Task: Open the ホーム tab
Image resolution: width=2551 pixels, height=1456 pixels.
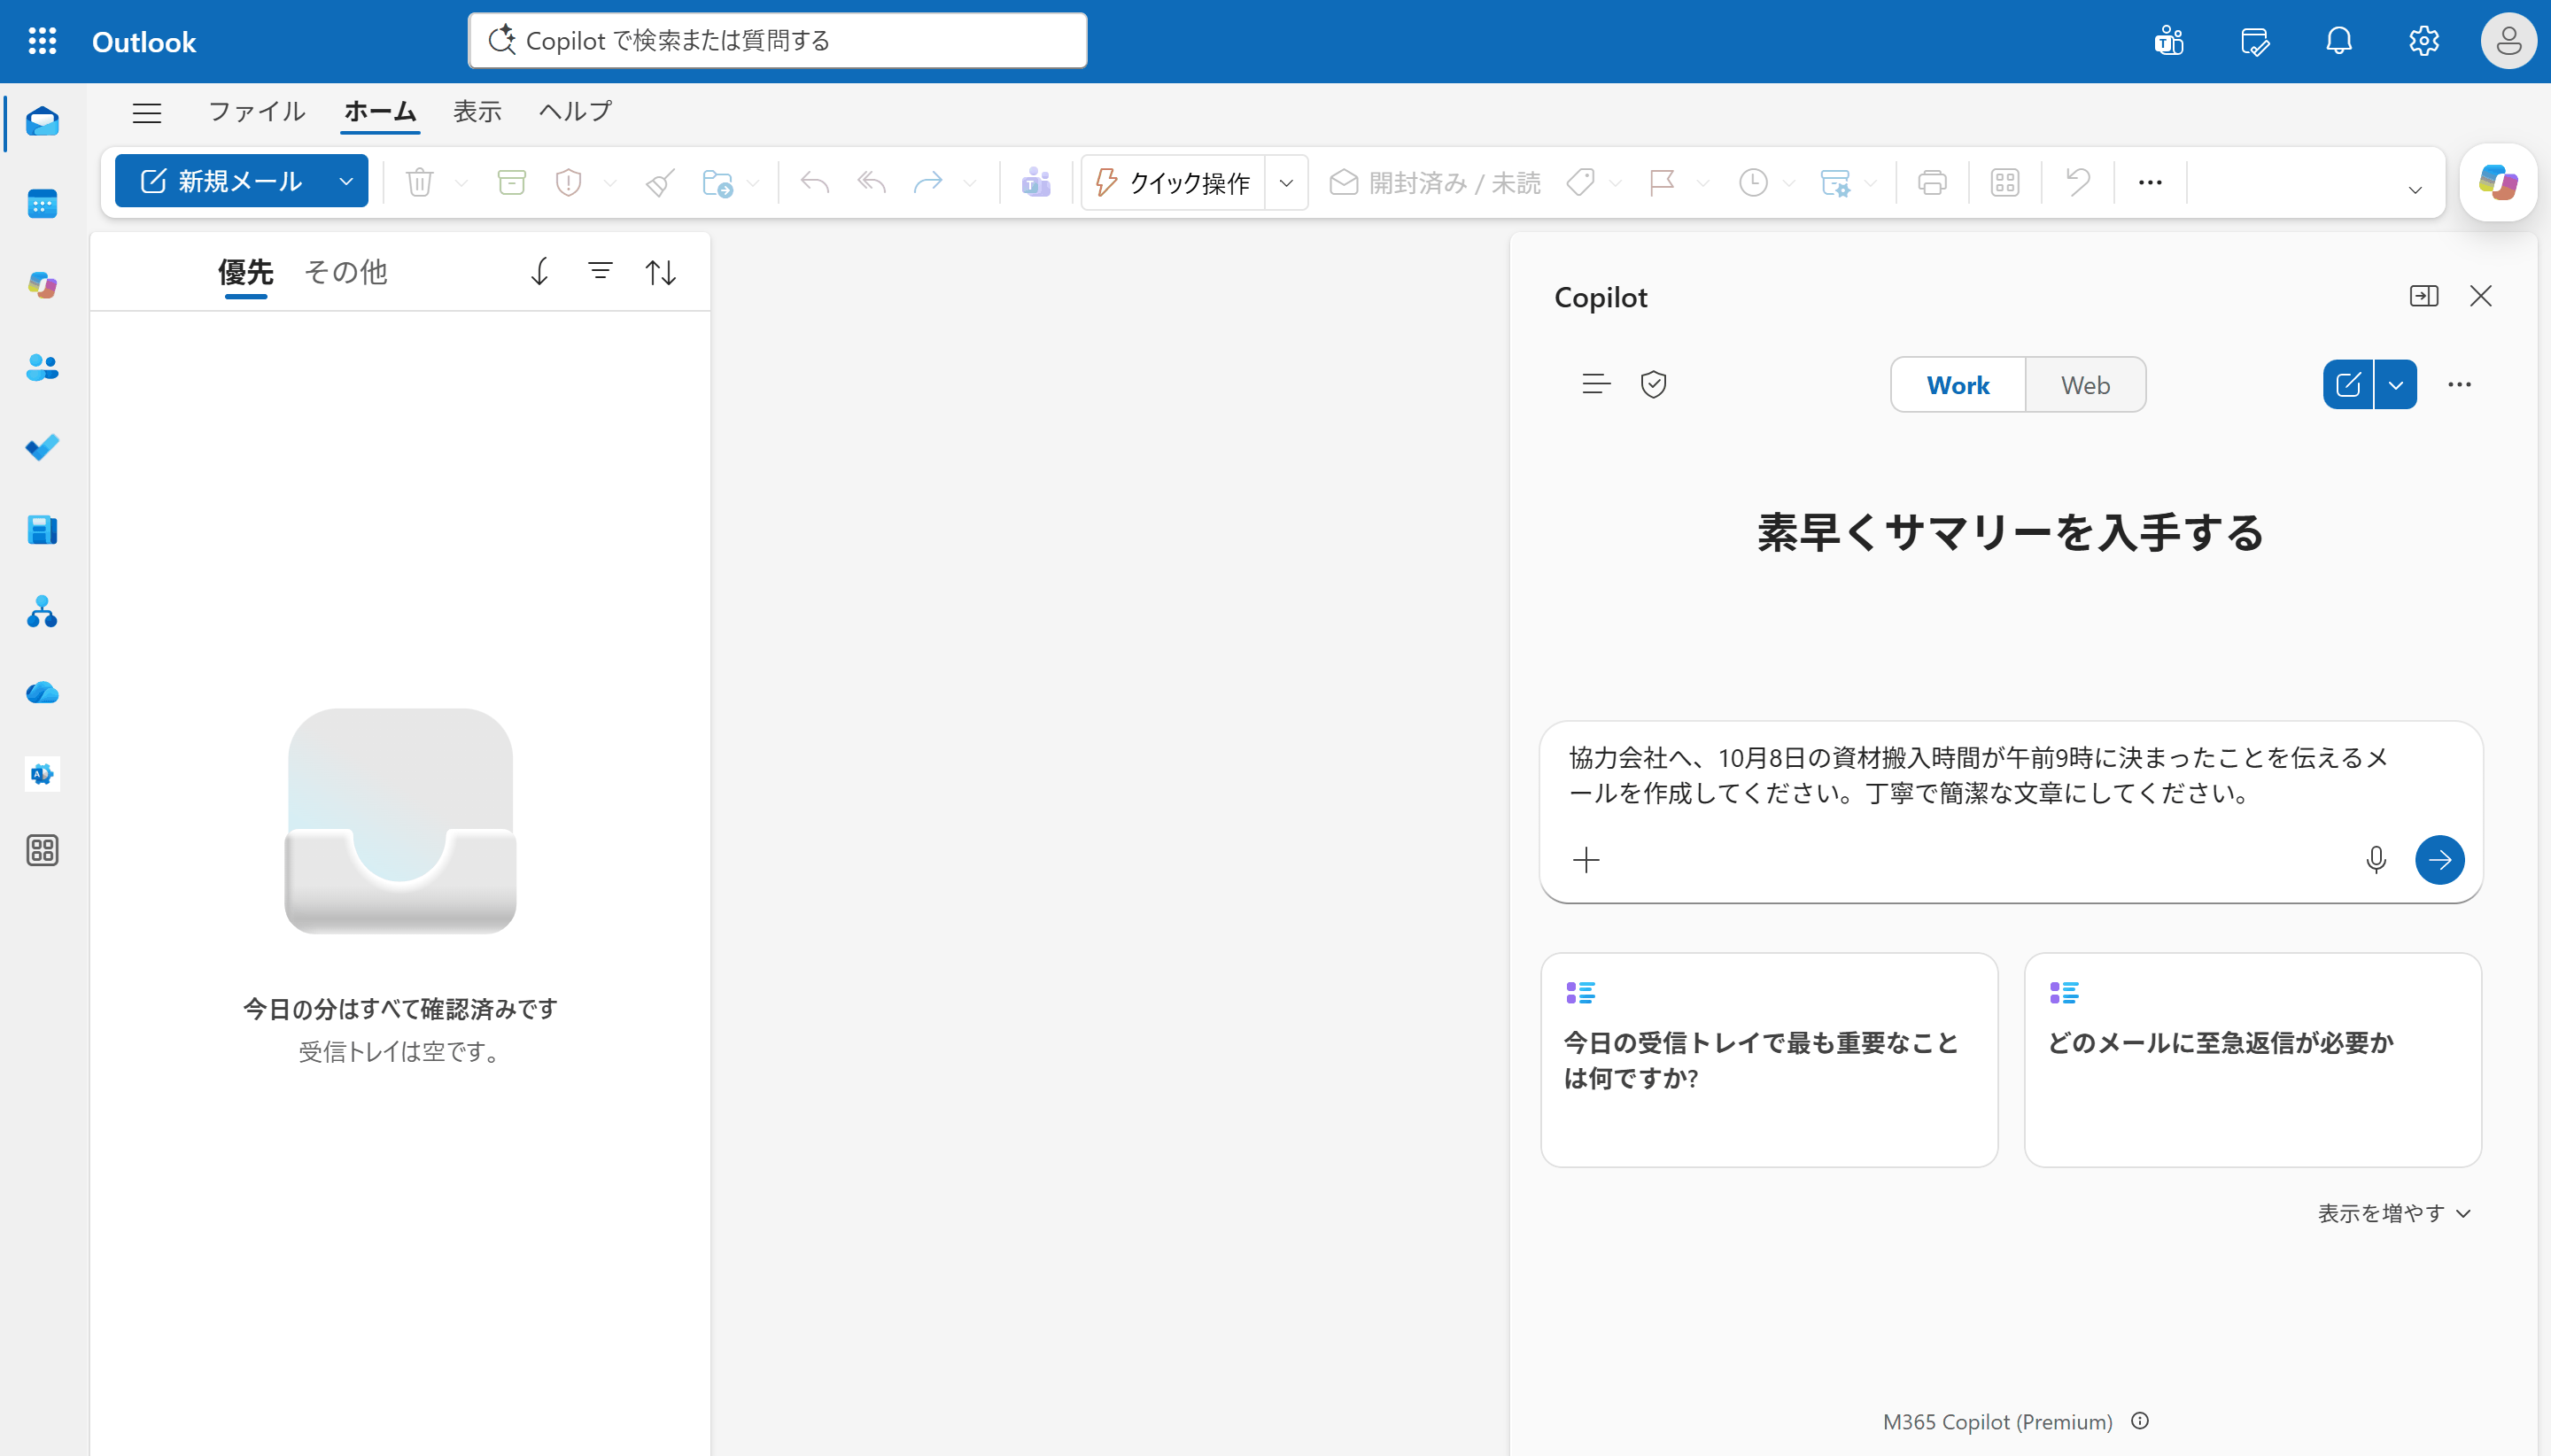Action: [380, 111]
